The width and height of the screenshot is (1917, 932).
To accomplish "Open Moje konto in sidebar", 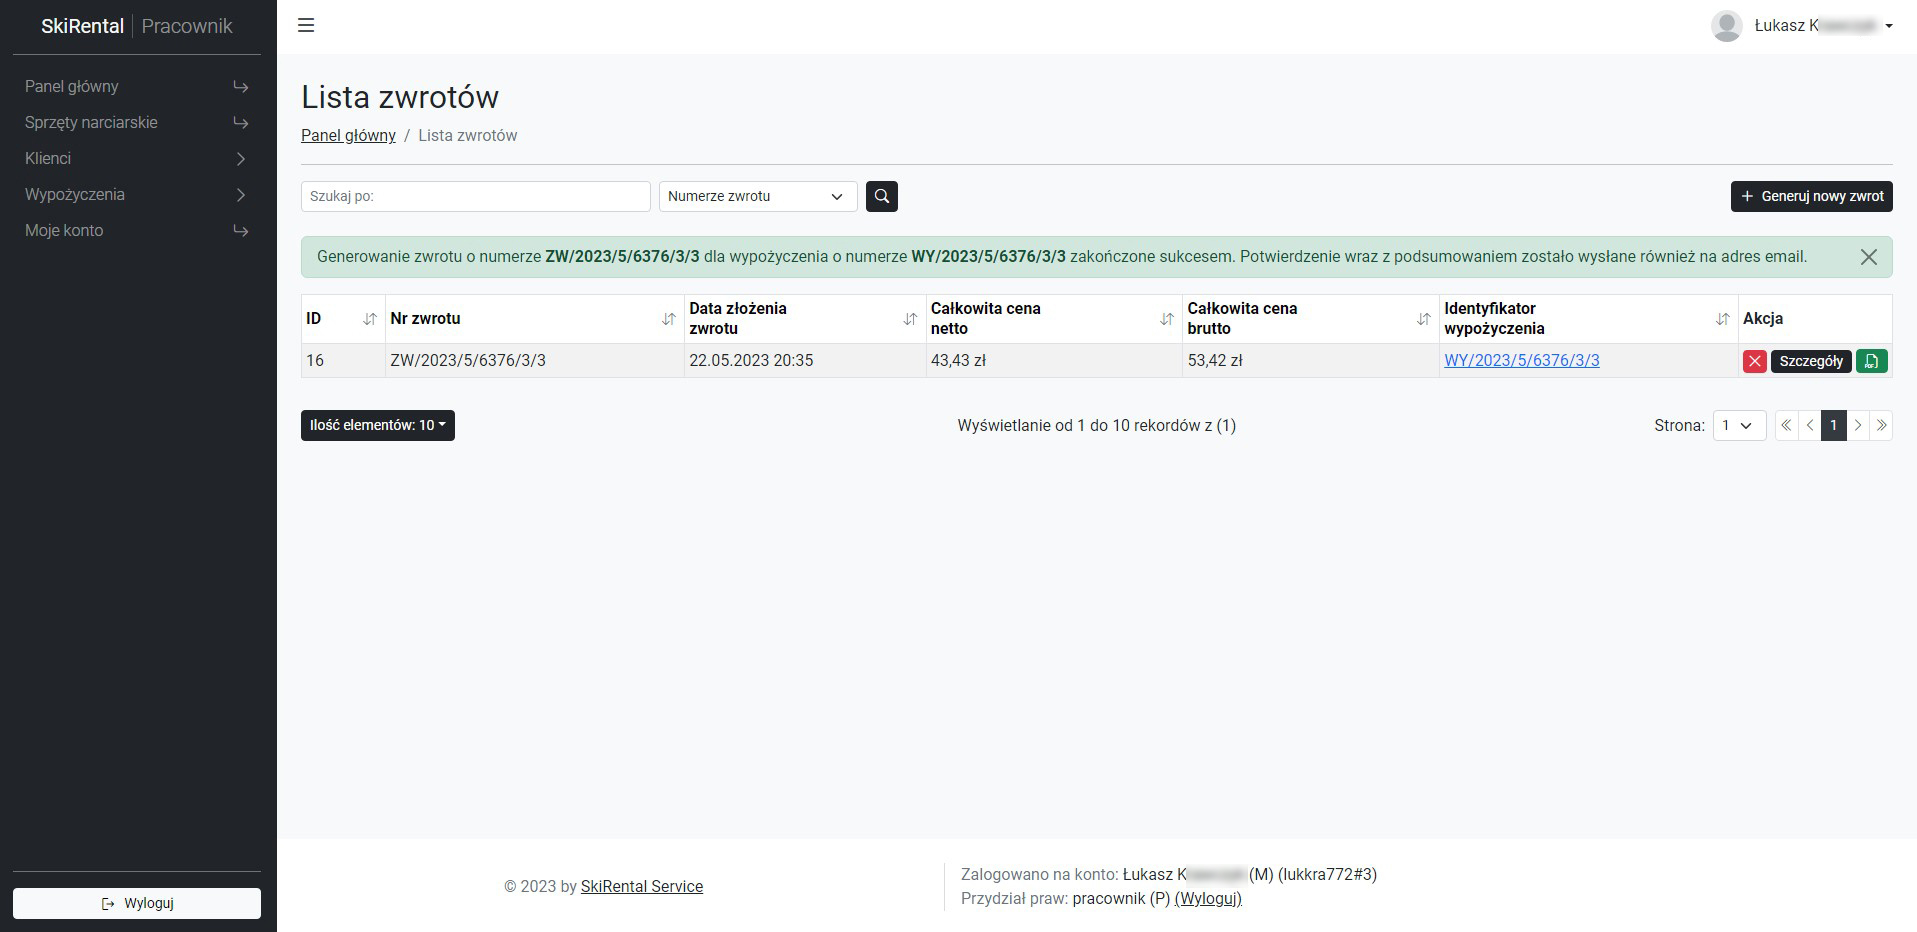I will [x=136, y=231].
